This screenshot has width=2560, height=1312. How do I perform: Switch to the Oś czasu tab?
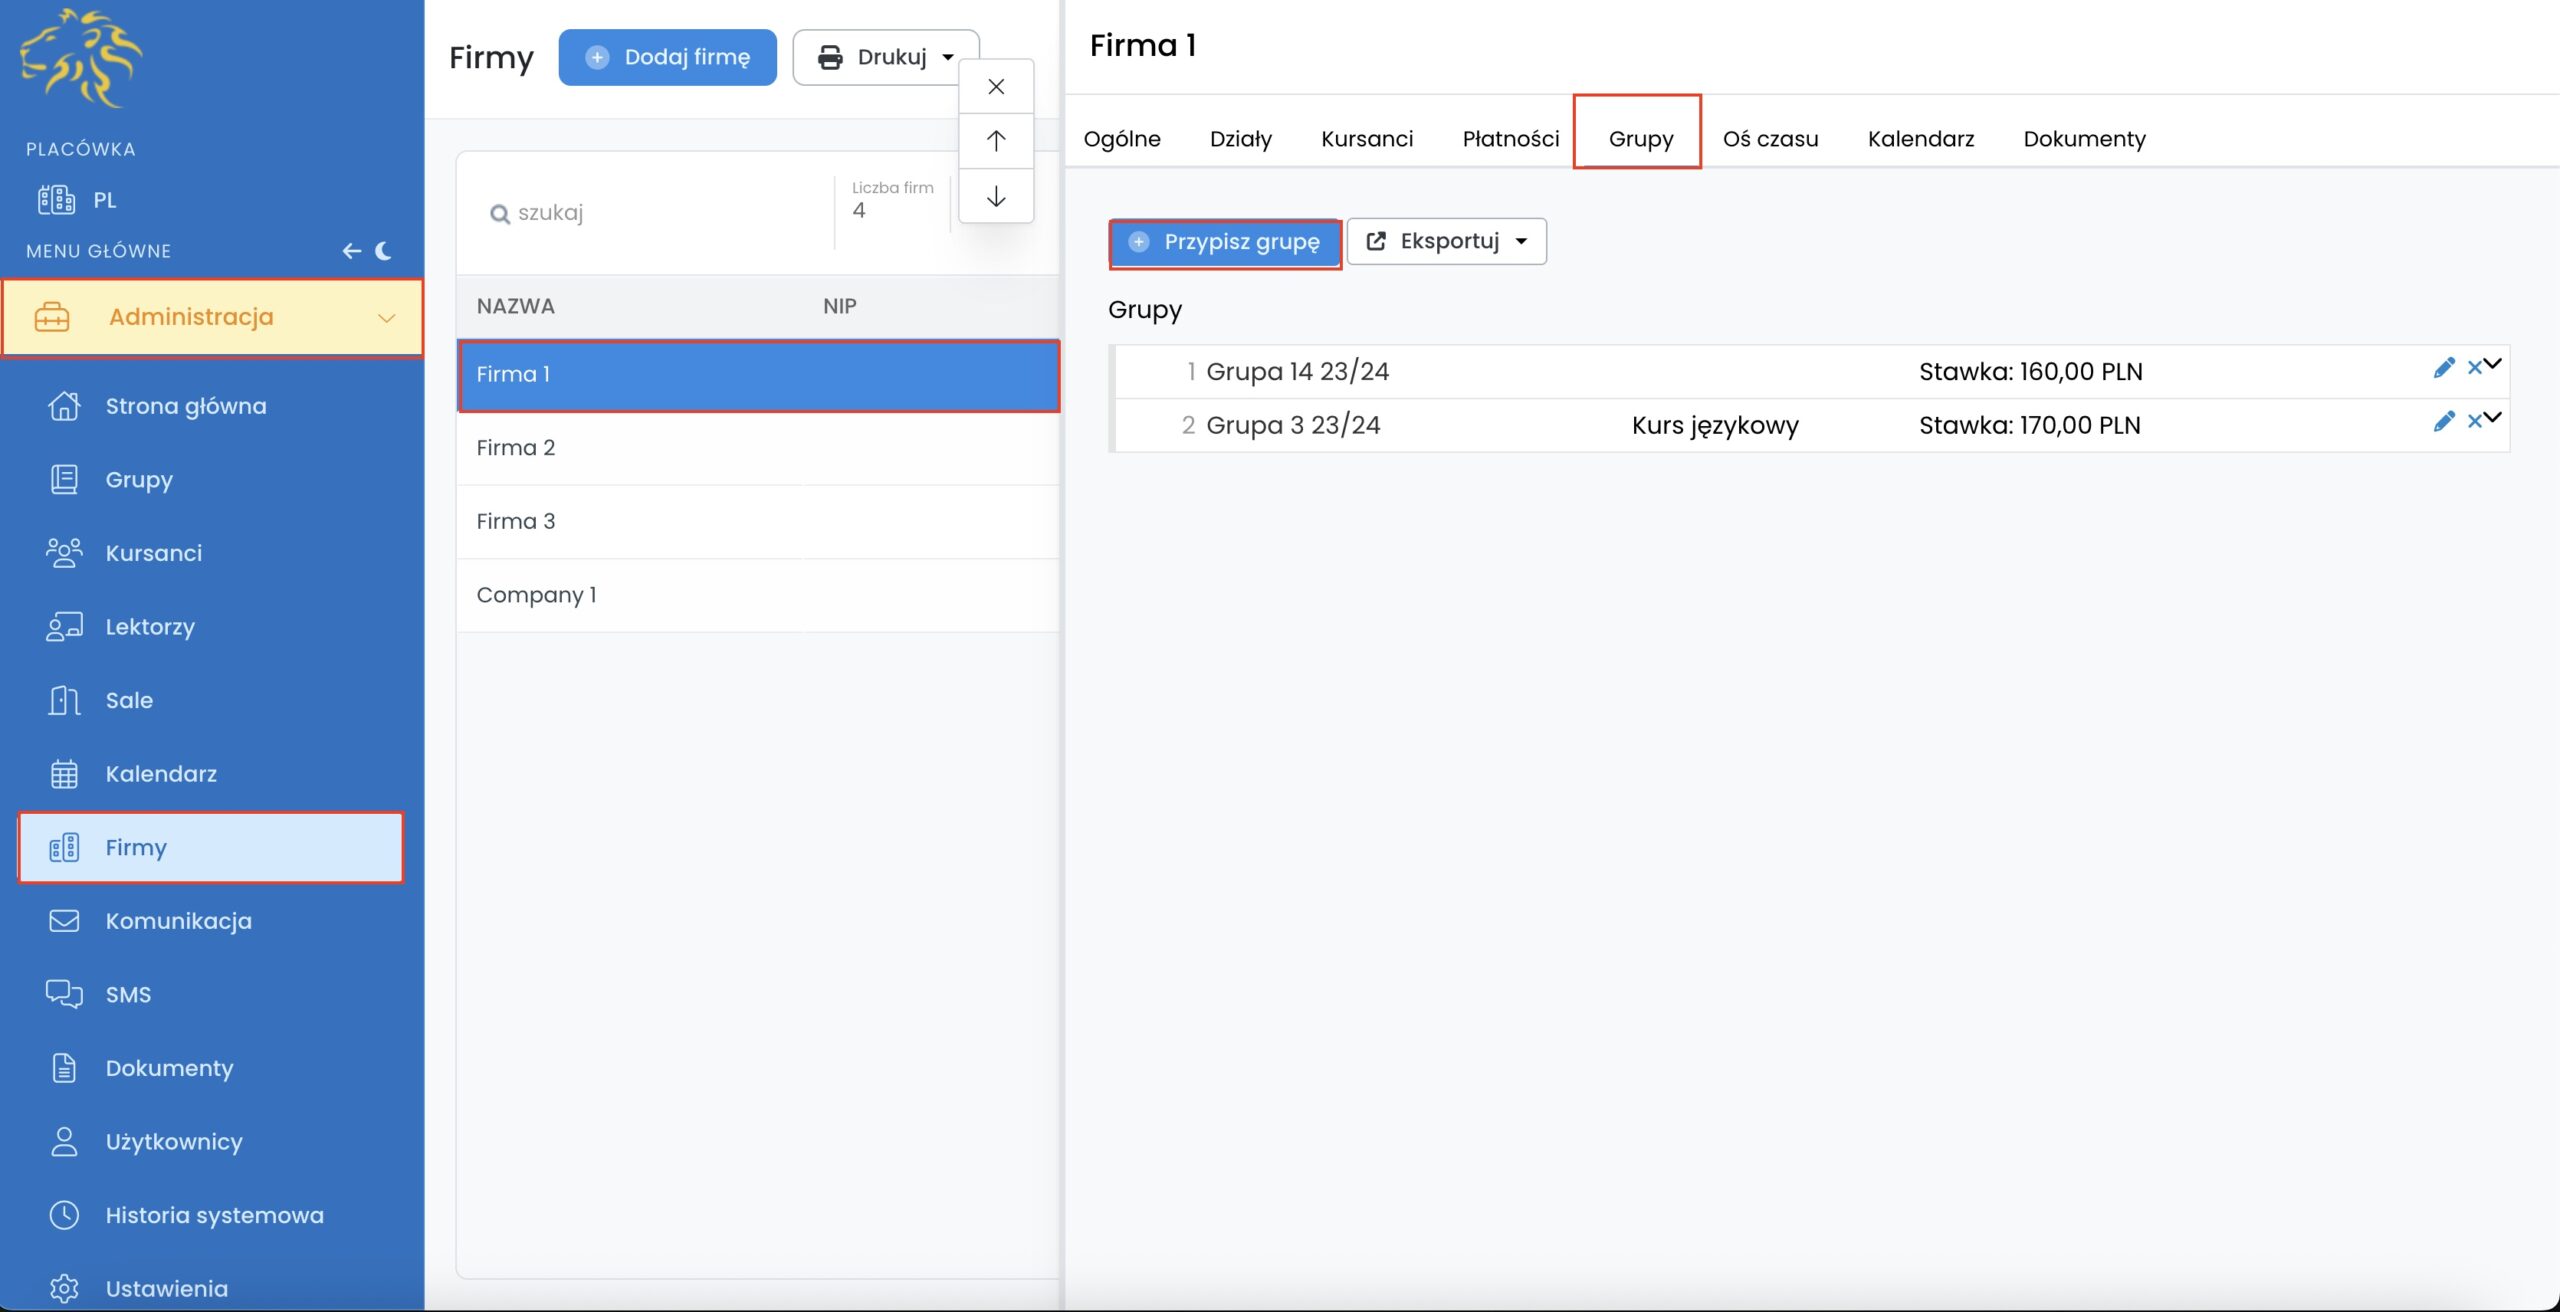[x=1769, y=139]
